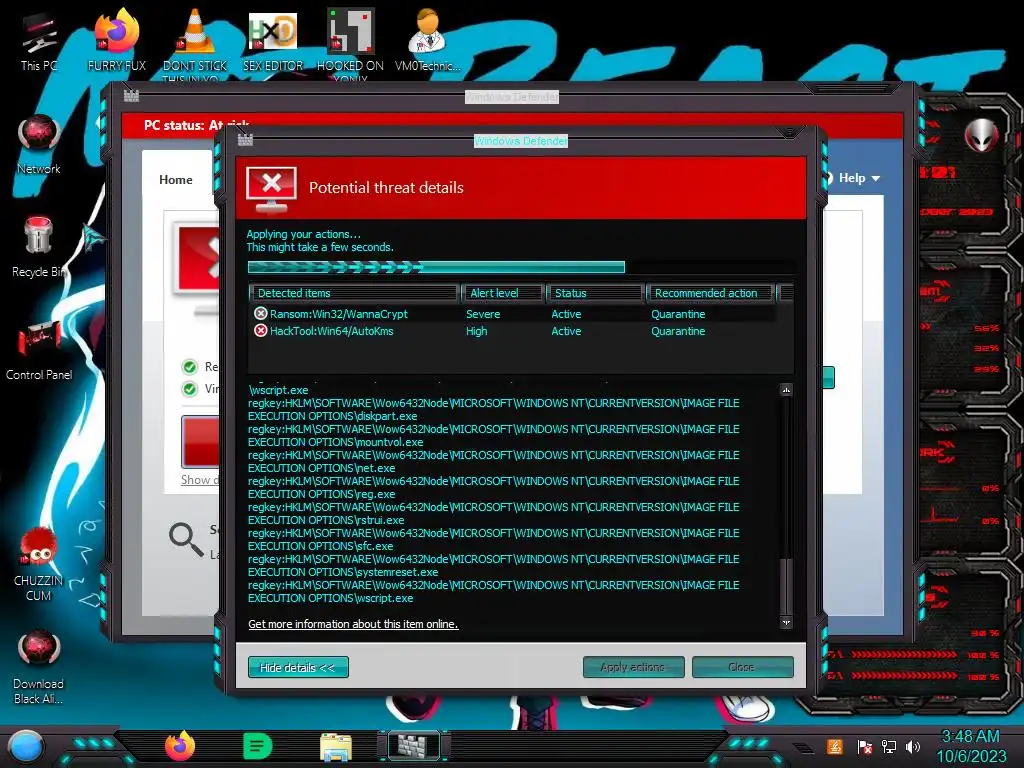Click the Alert level column header
The height and width of the screenshot is (768, 1024).
[503, 293]
